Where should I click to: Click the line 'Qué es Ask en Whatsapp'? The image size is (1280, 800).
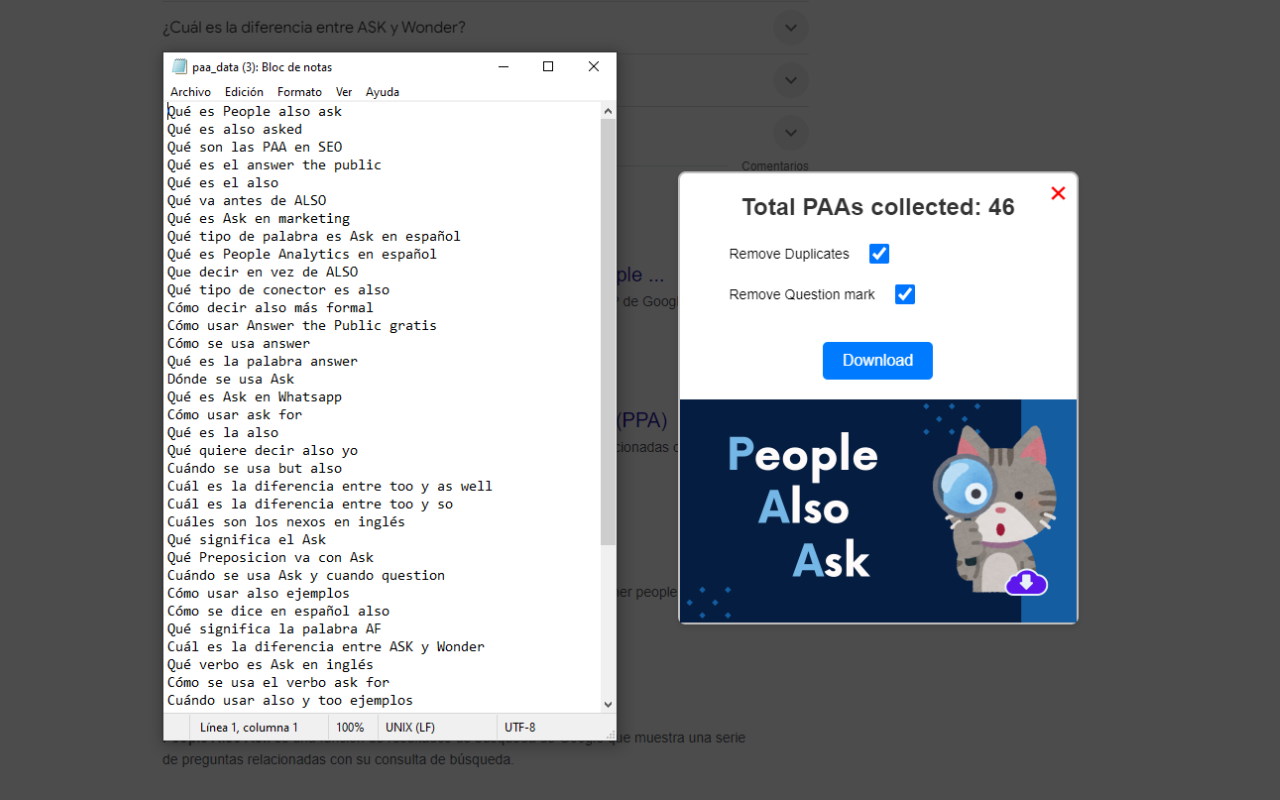point(255,397)
